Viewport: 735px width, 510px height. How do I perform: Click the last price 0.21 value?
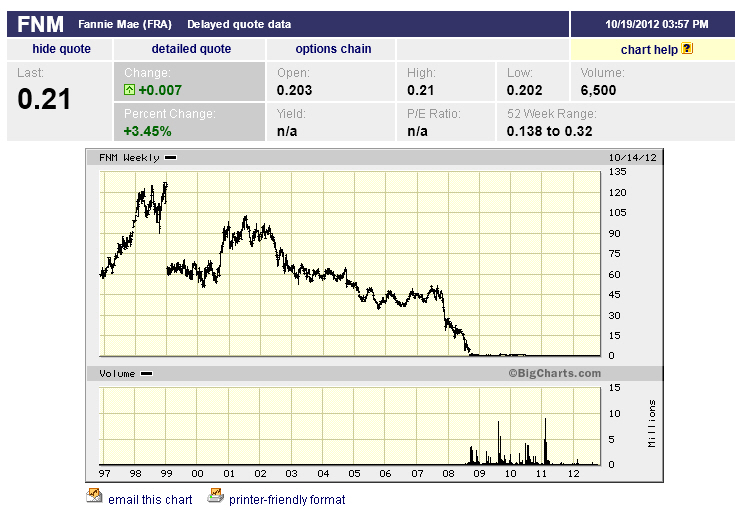point(44,99)
